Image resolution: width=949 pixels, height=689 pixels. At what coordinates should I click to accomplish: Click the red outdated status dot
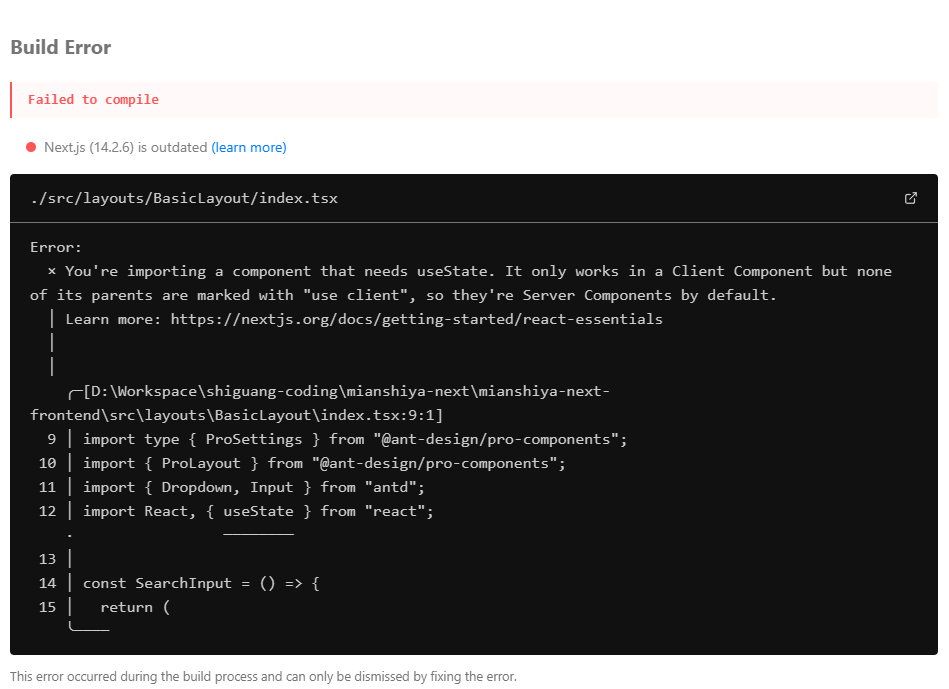pyautogui.click(x=31, y=147)
